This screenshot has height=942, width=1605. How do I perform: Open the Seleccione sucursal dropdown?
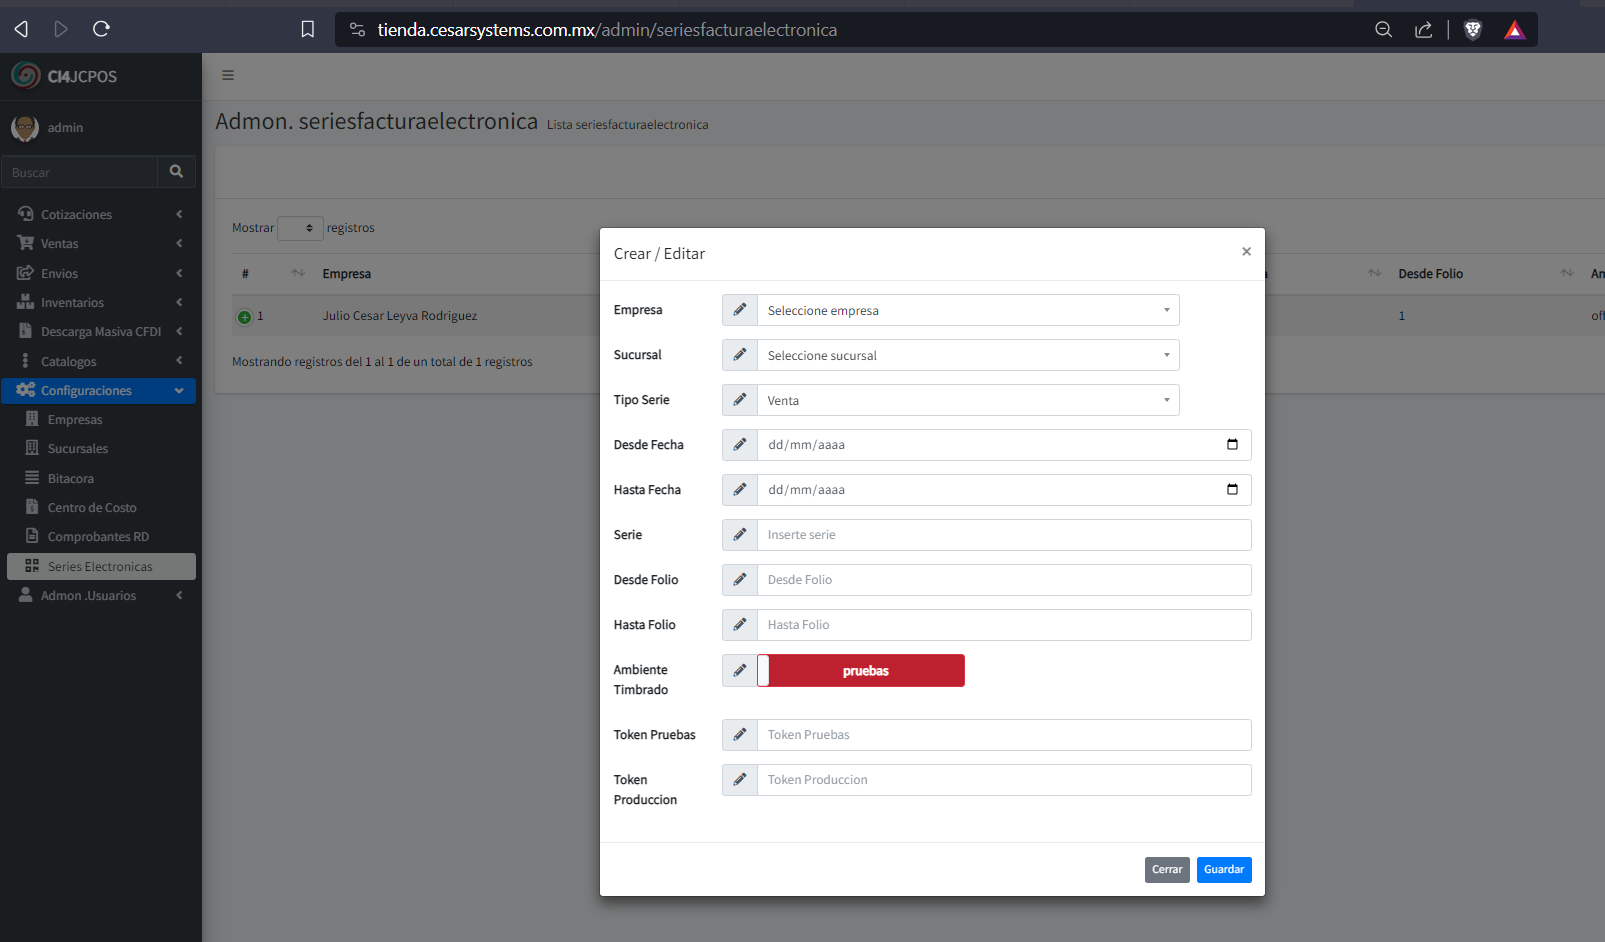point(967,356)
